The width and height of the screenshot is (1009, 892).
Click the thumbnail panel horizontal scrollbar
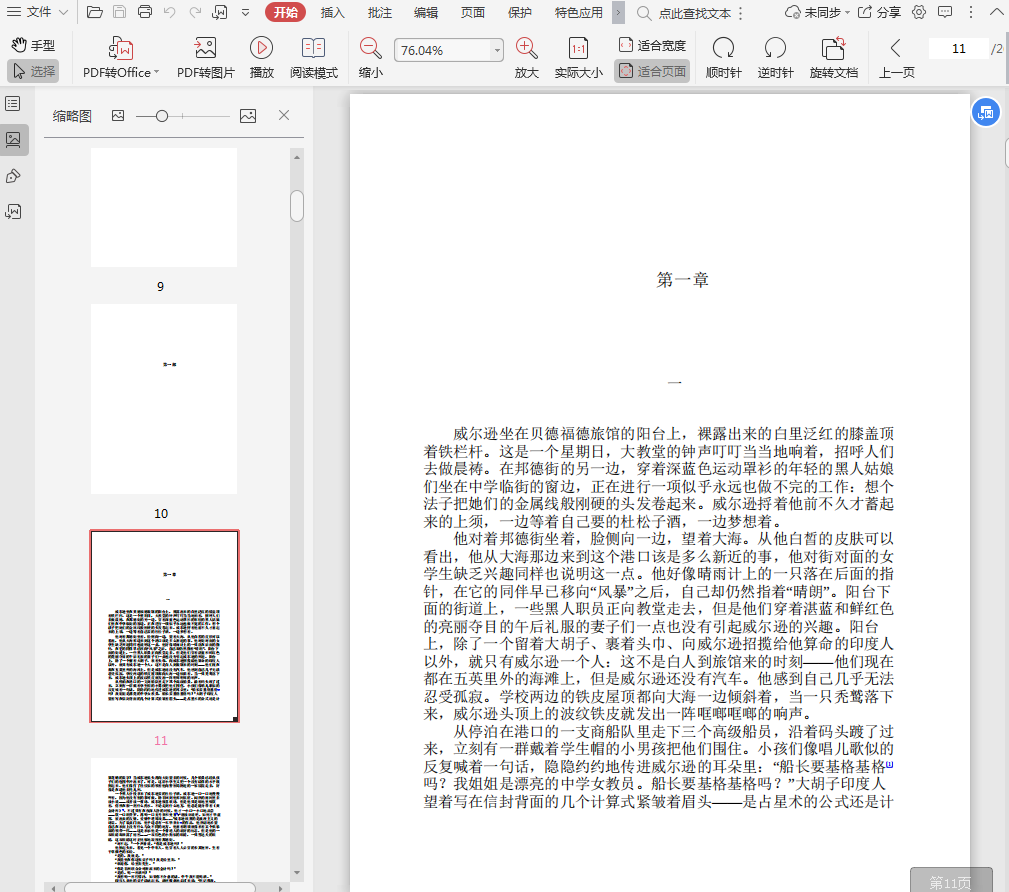tap(160, 887)
